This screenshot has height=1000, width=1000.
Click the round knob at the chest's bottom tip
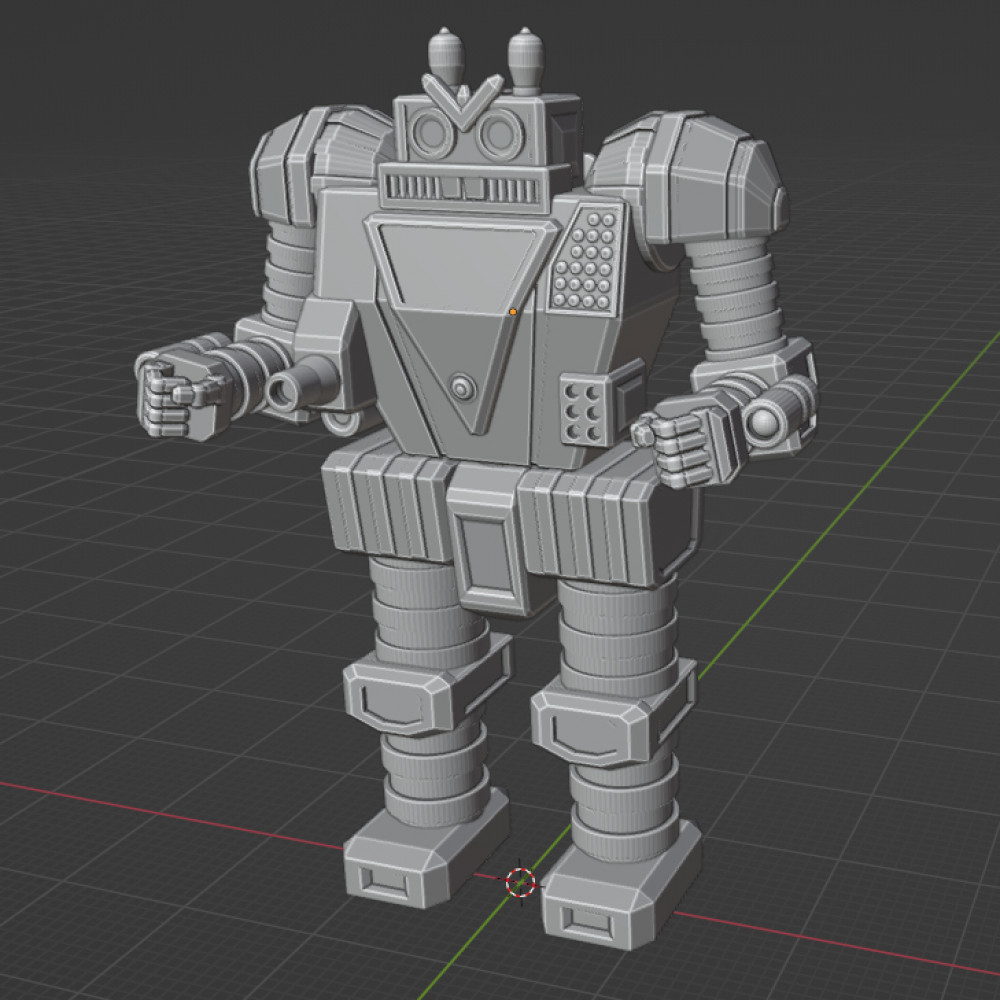[462, 387]
